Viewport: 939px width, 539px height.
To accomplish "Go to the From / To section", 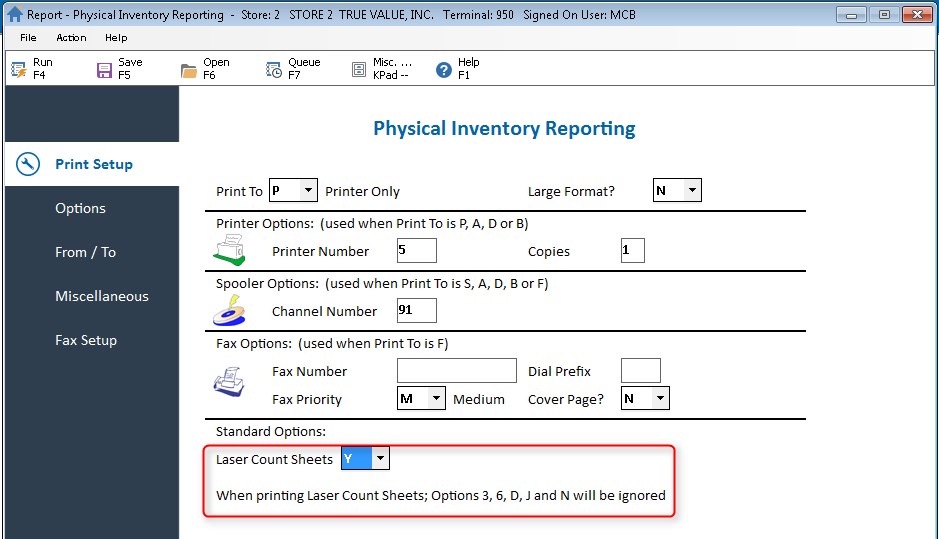I will coord(85,252).
